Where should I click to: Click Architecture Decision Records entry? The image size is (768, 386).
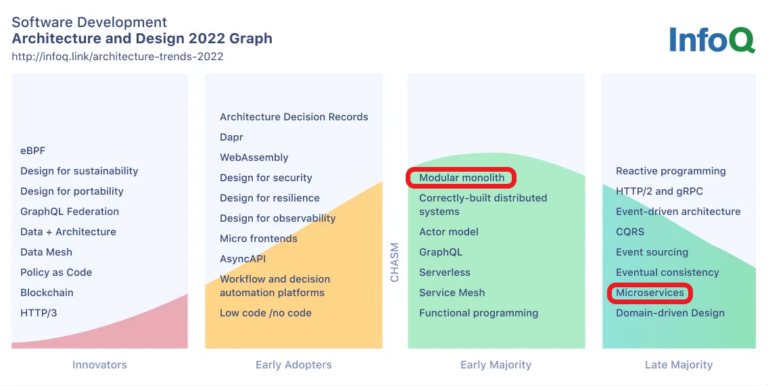pos(294,117)
